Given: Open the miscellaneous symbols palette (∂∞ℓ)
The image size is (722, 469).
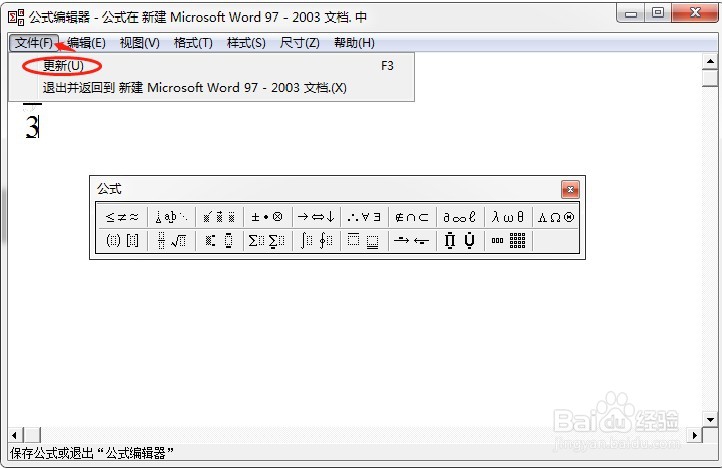Looking at the screenshot, I should [x=460, y=217].
